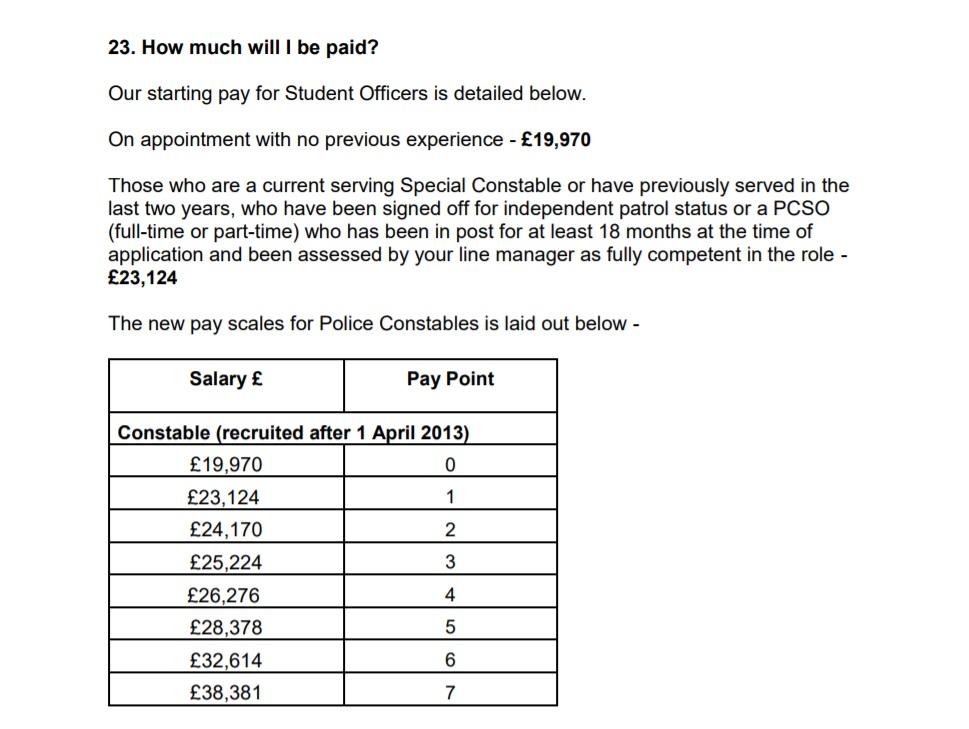The height and width of the screenshot is (729, 969).
Task: Click the "Our starting pay for Student Officers" sentence
Action: [x=347, y=94]
